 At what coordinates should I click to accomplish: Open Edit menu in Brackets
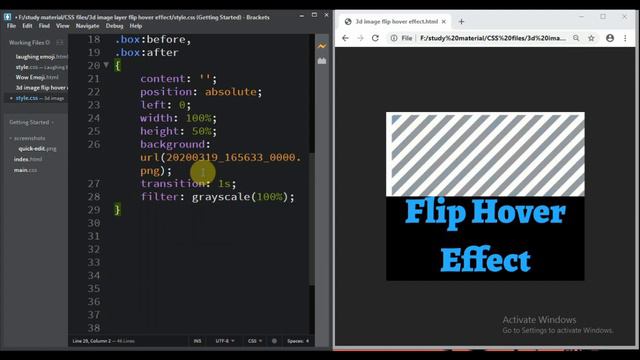click(x=27, y=26)
